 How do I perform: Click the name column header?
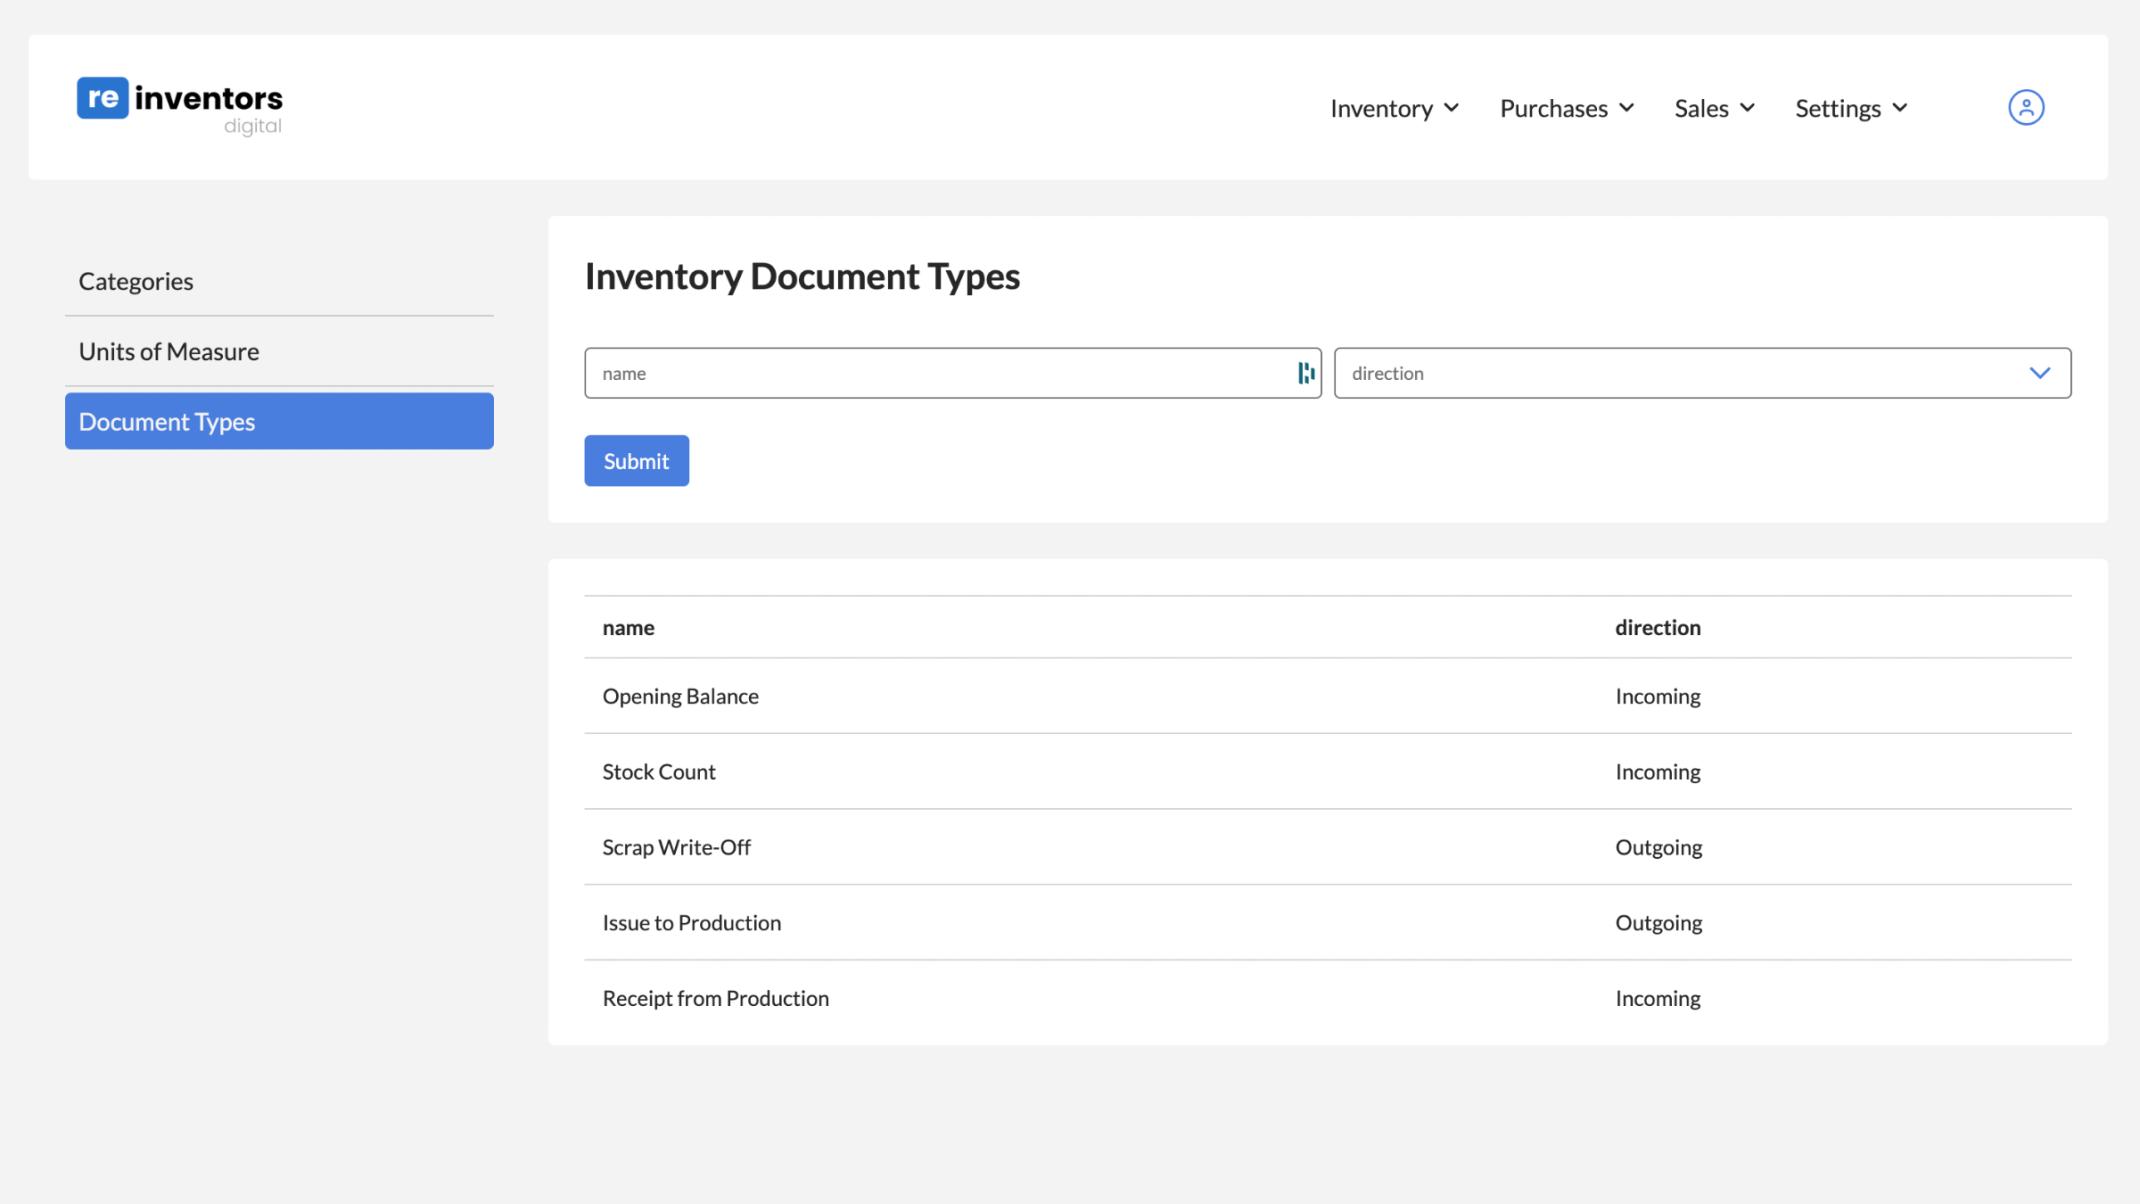click(x=628, y=627)
